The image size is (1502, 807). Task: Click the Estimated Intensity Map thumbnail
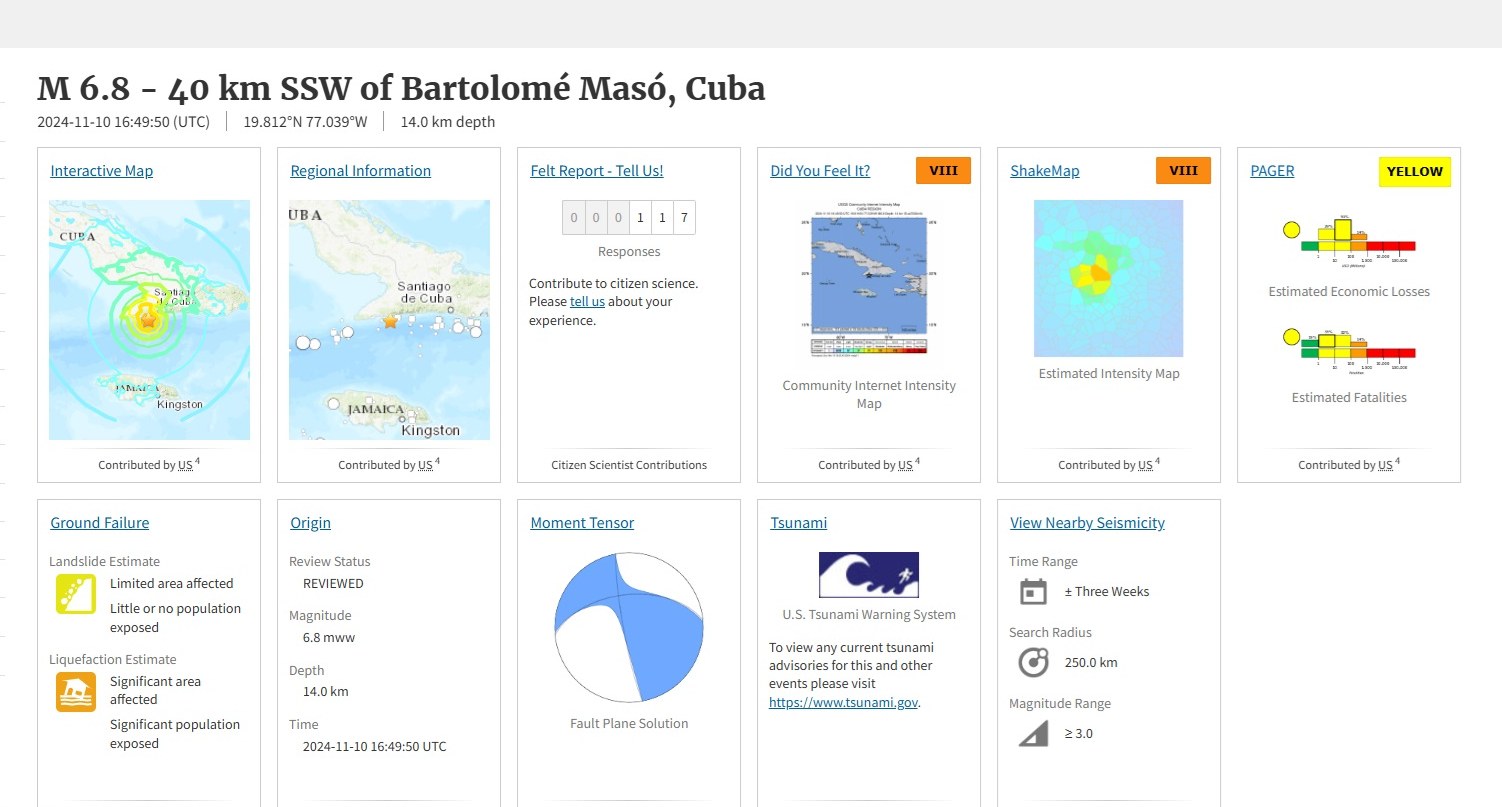point(1108,278)
